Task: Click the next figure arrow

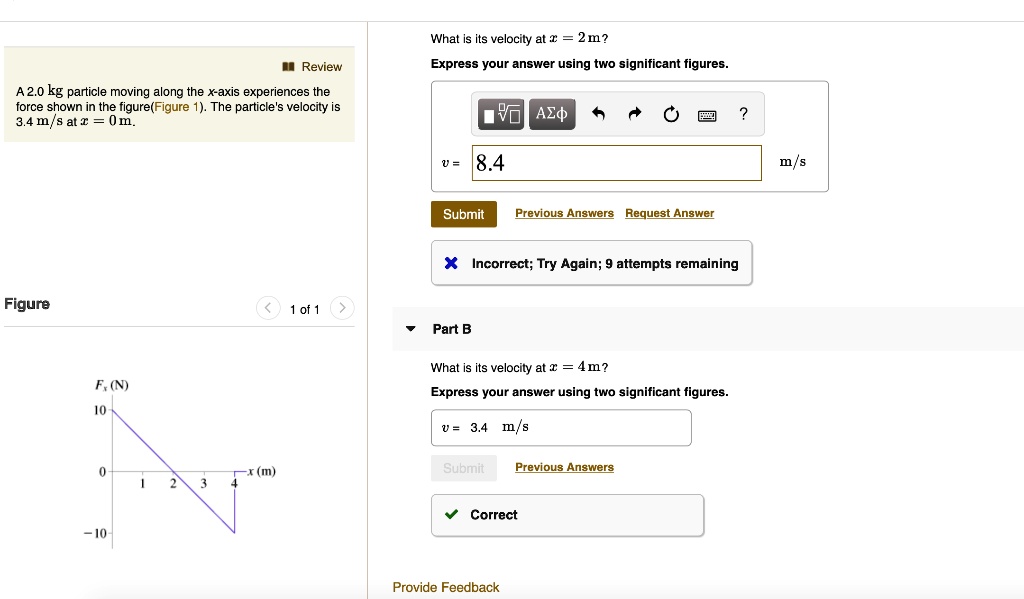Action: (341, 308)
